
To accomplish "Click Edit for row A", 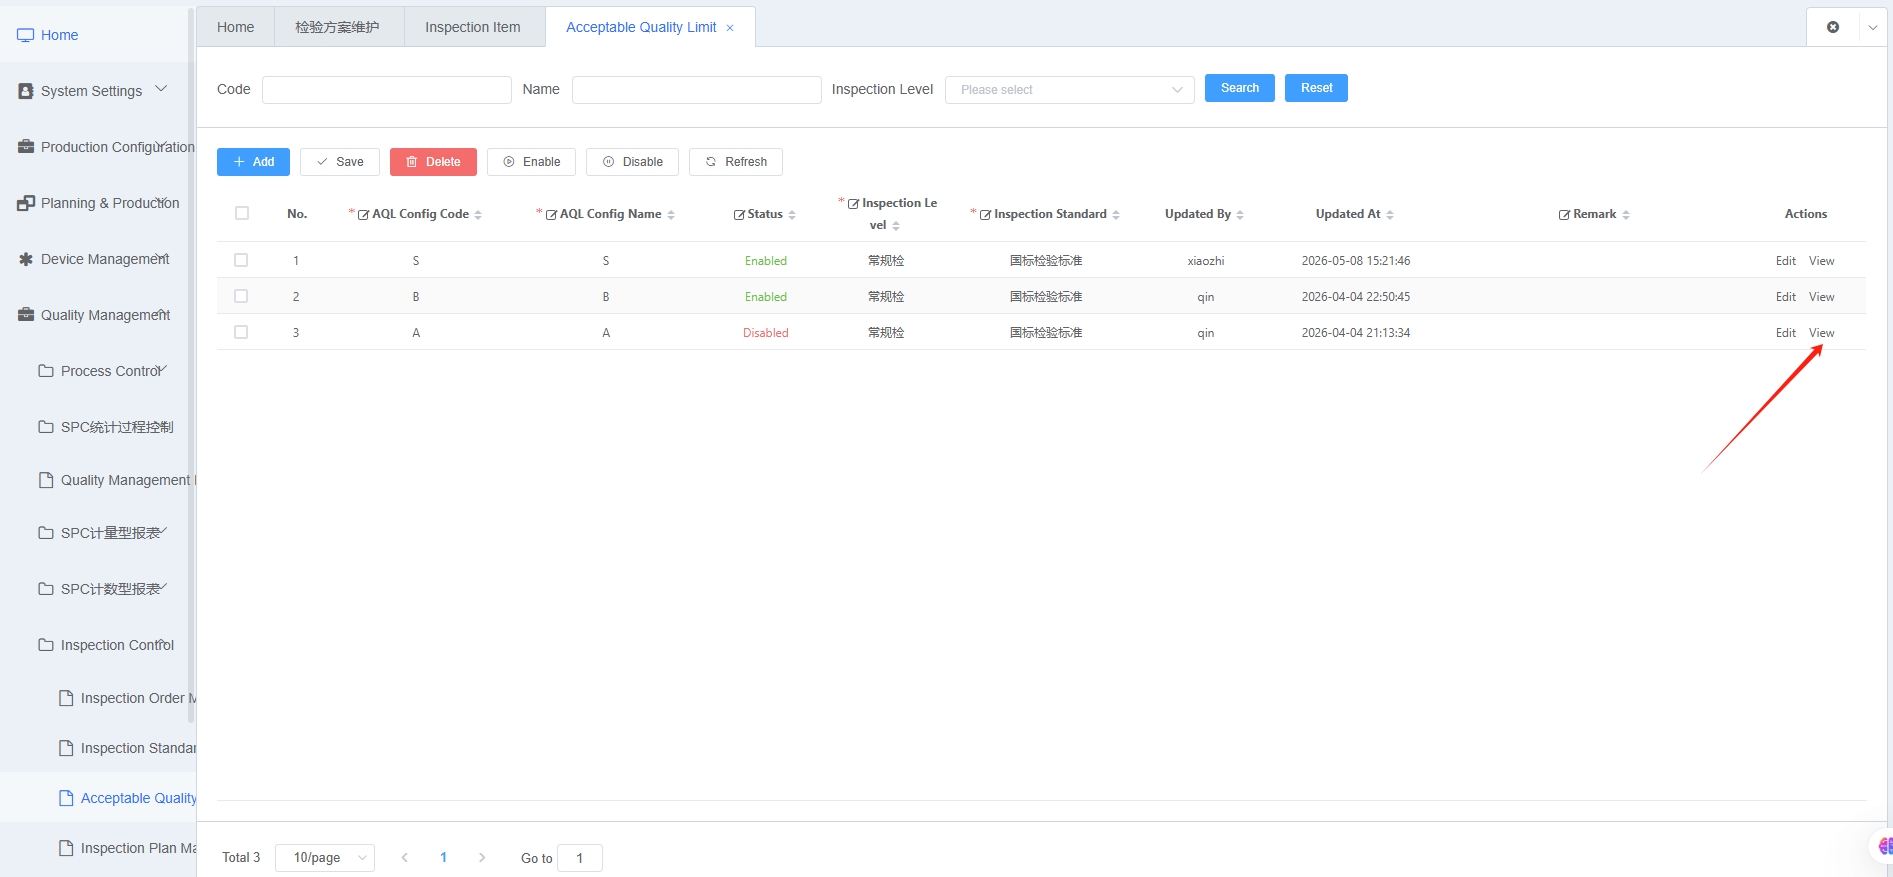I will [x=1786, y=333].
